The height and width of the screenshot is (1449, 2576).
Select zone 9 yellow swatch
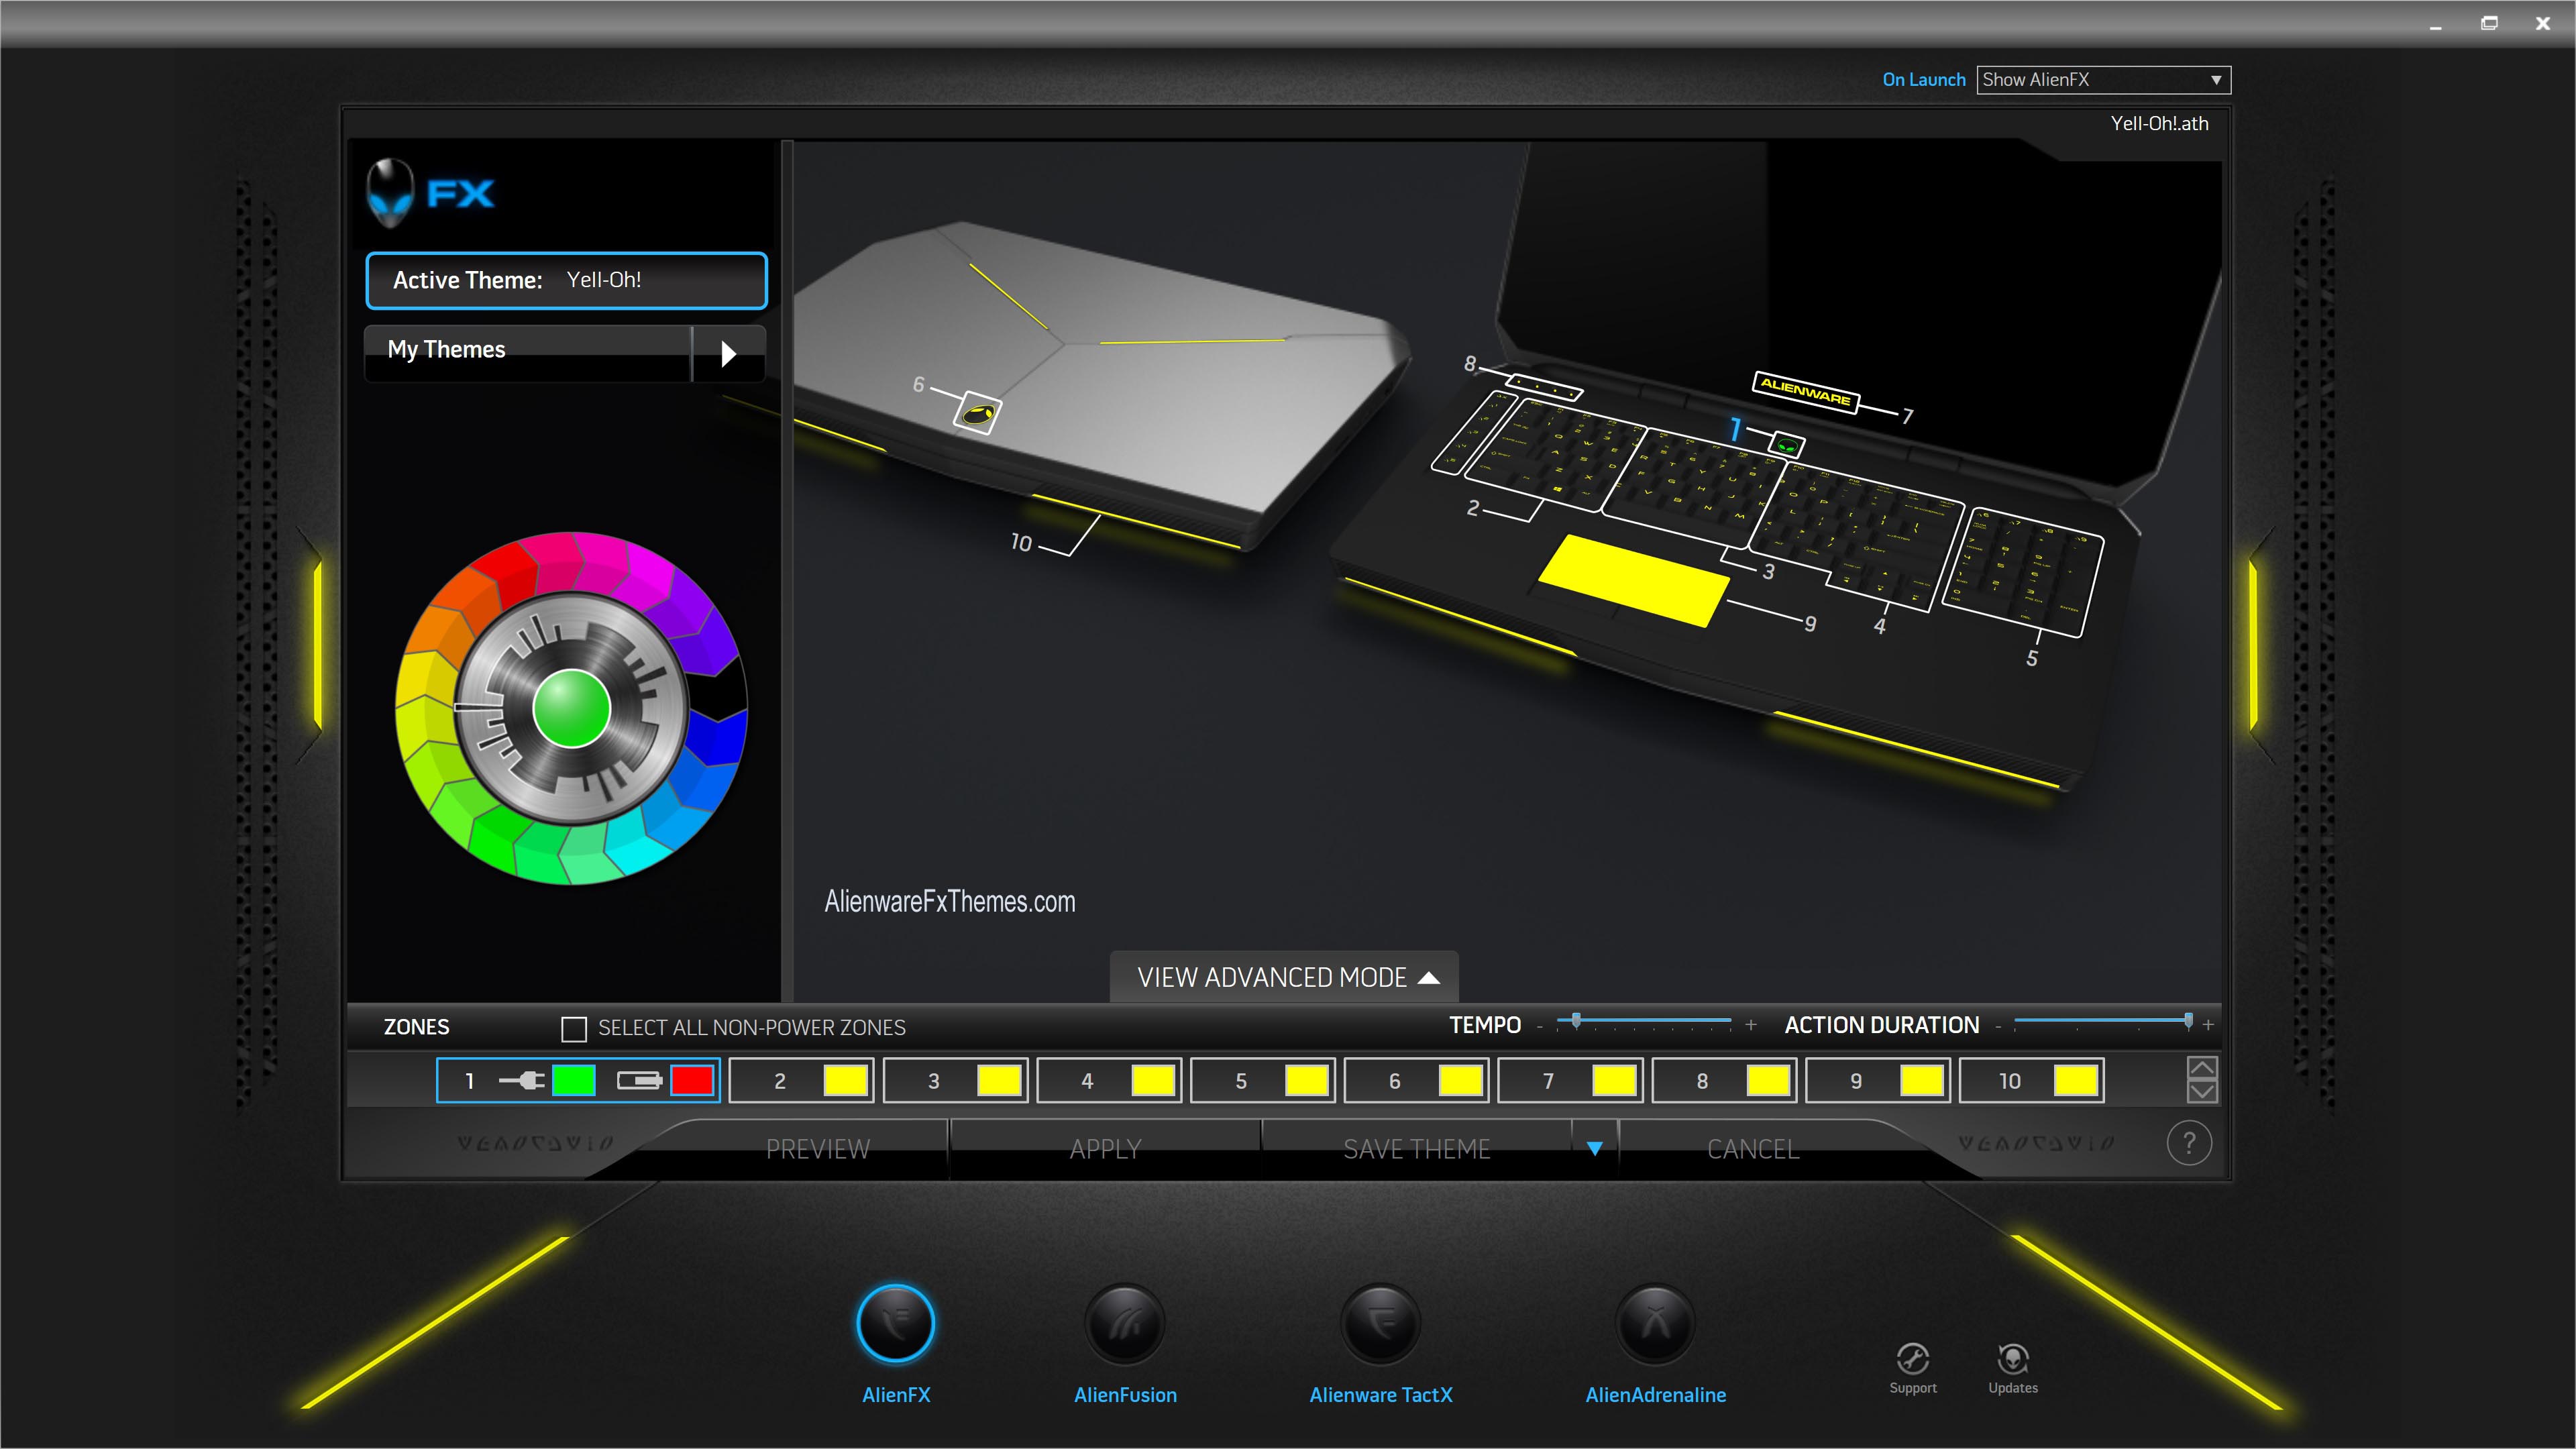coord(1922,1080)
